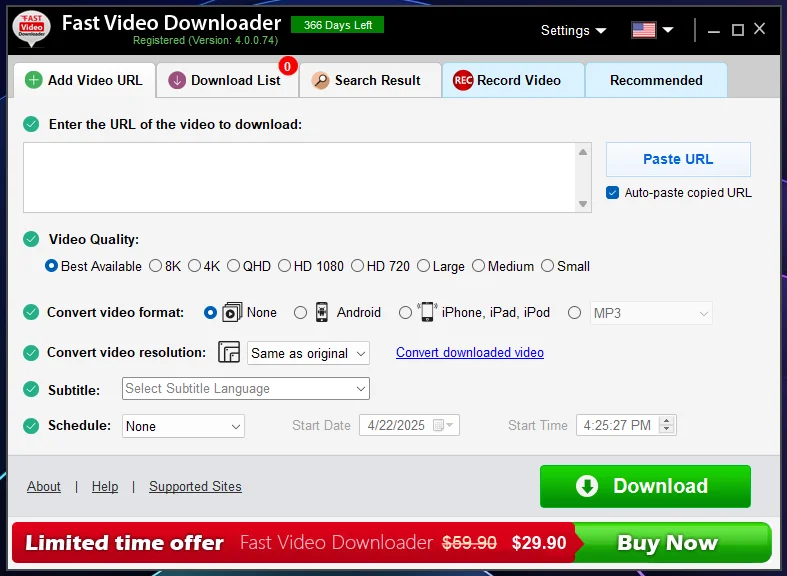Click the Android robot phone icon
The image size is (787, 576).
click(x=322, y=312)
